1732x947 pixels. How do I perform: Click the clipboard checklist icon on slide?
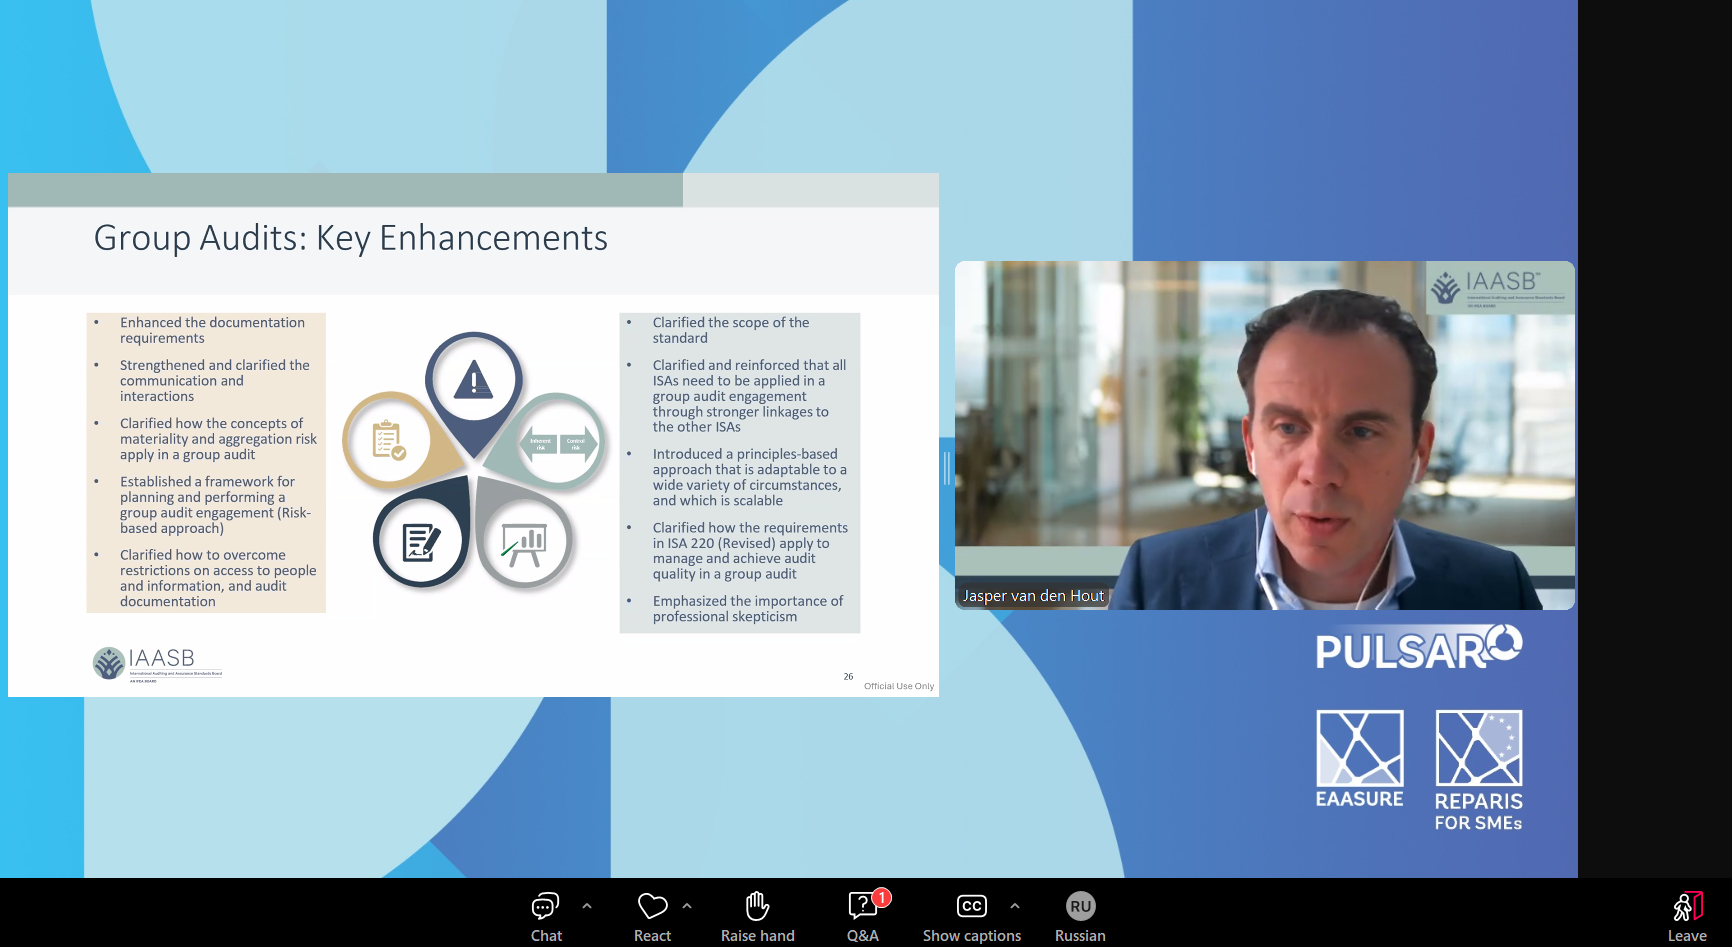pos(388,440)
